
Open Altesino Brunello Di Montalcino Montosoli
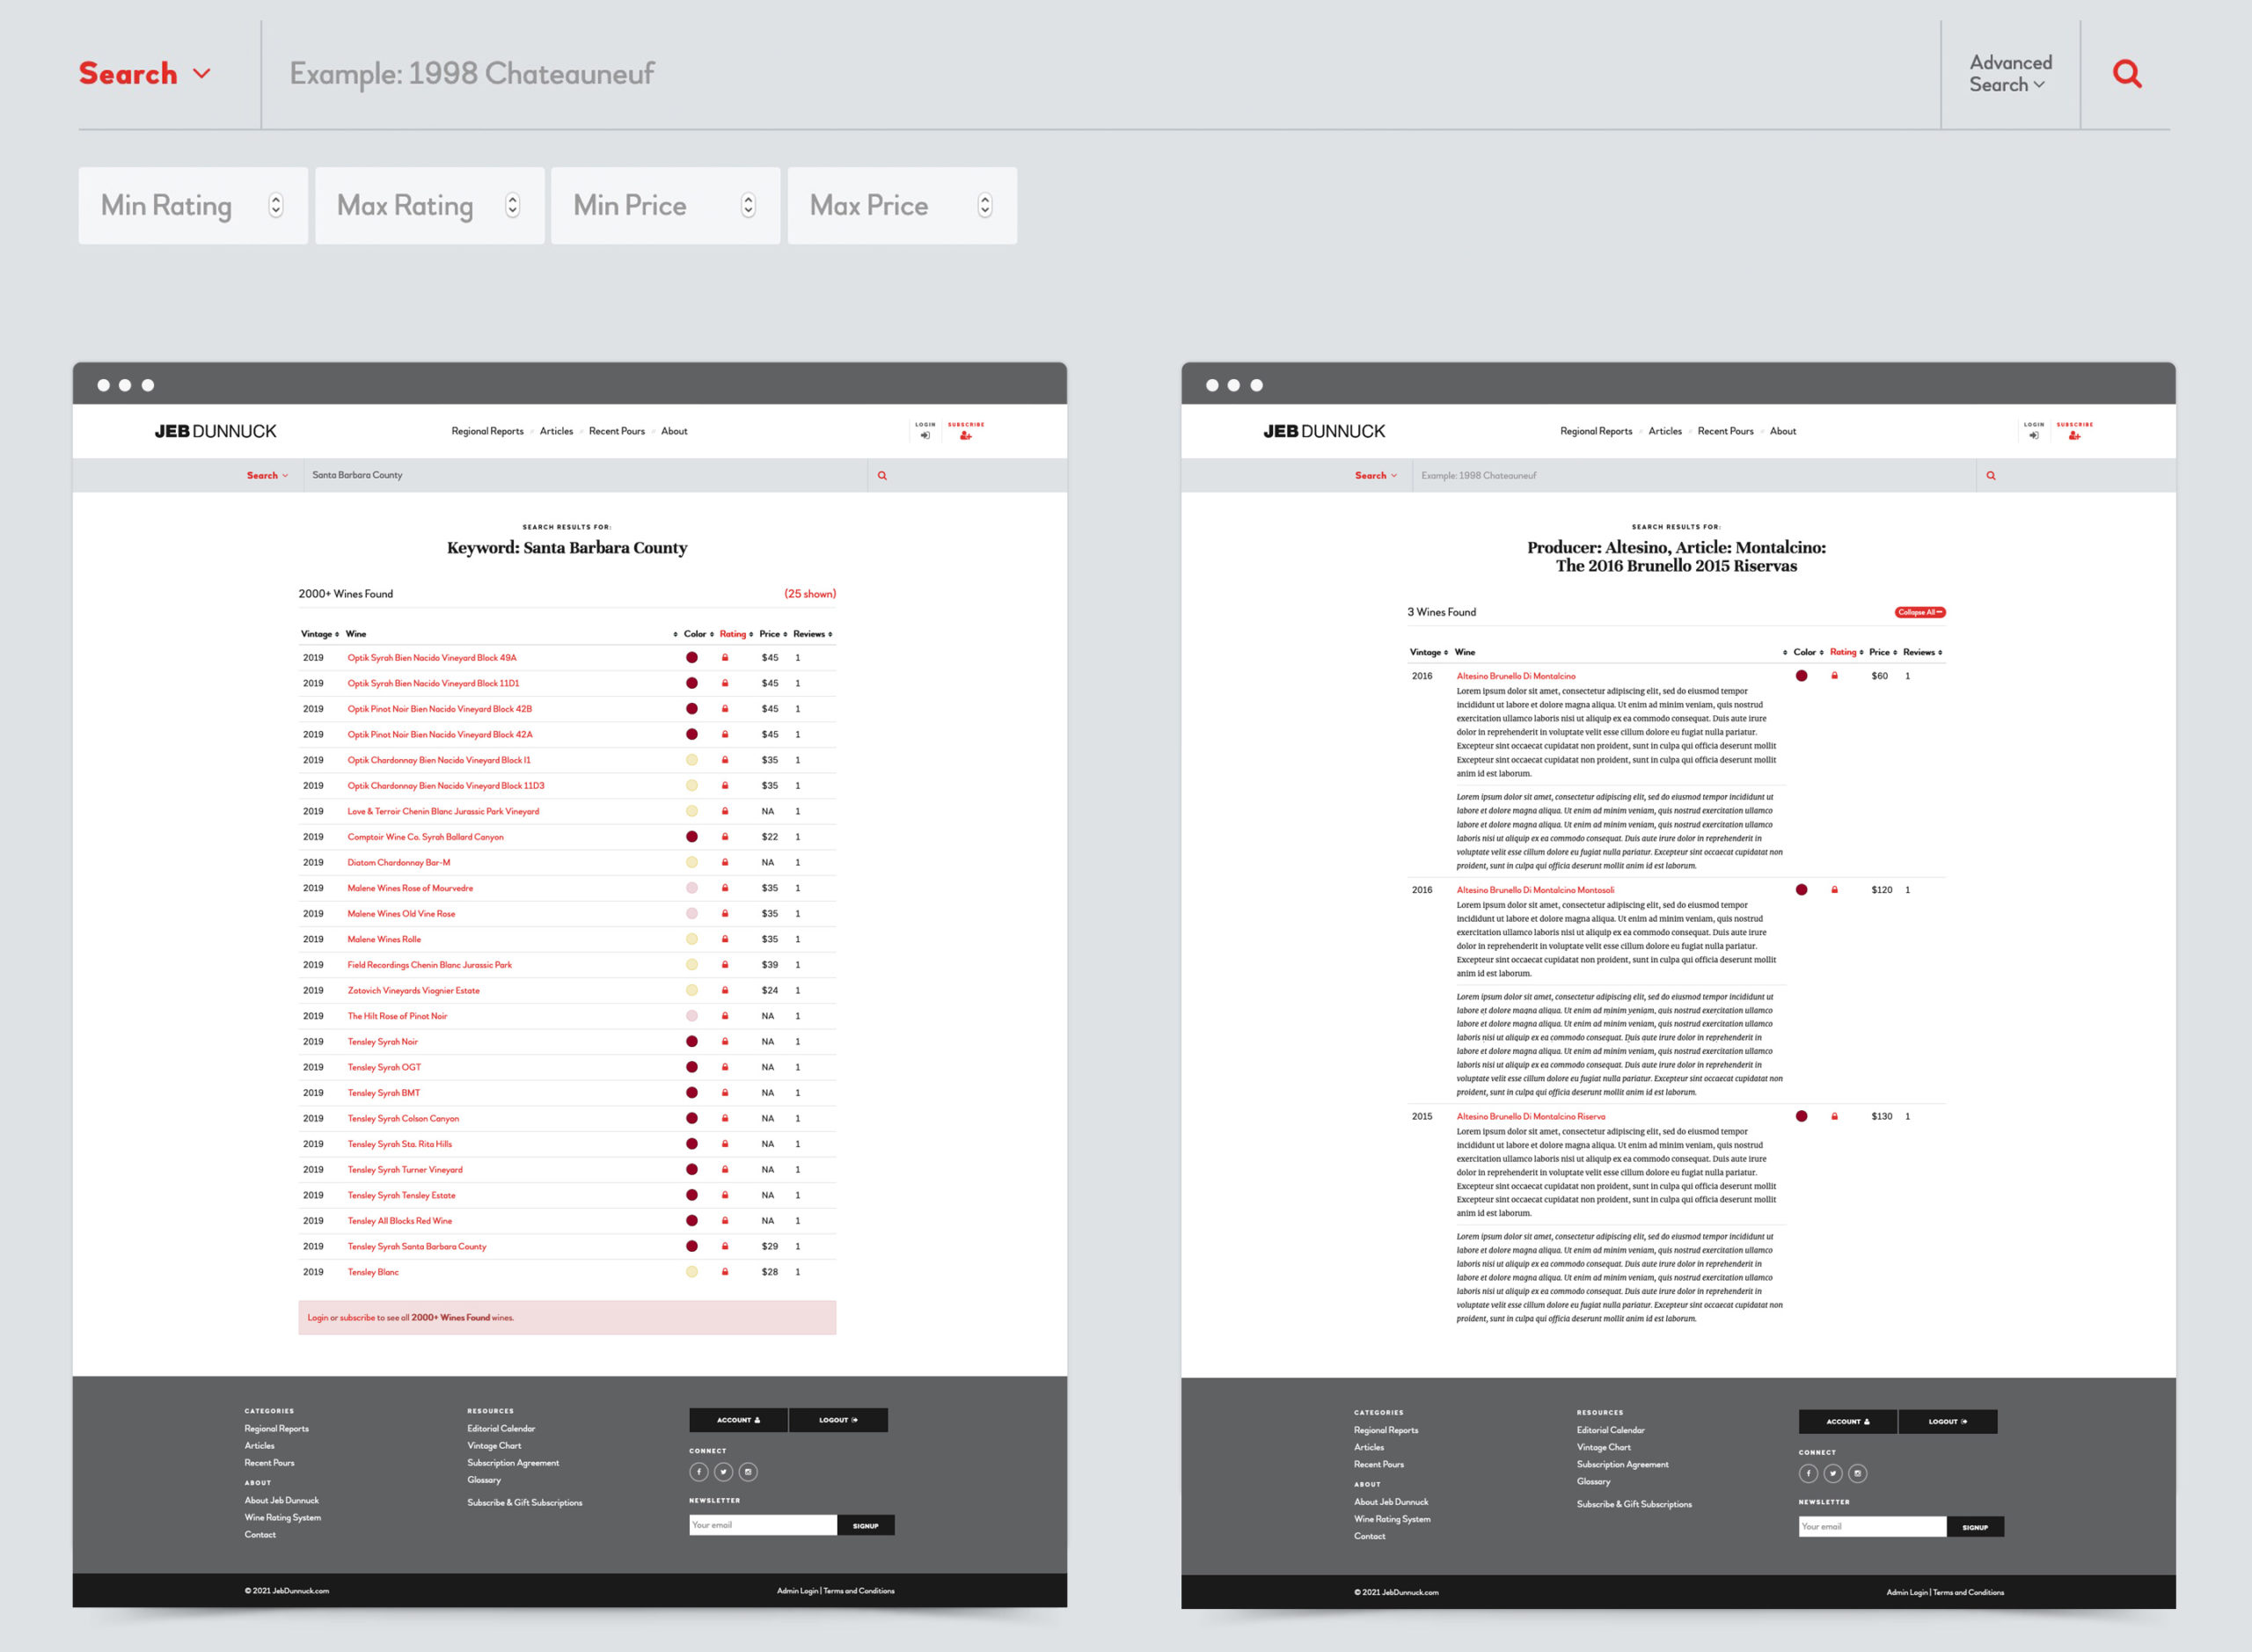click(1535, 890)
